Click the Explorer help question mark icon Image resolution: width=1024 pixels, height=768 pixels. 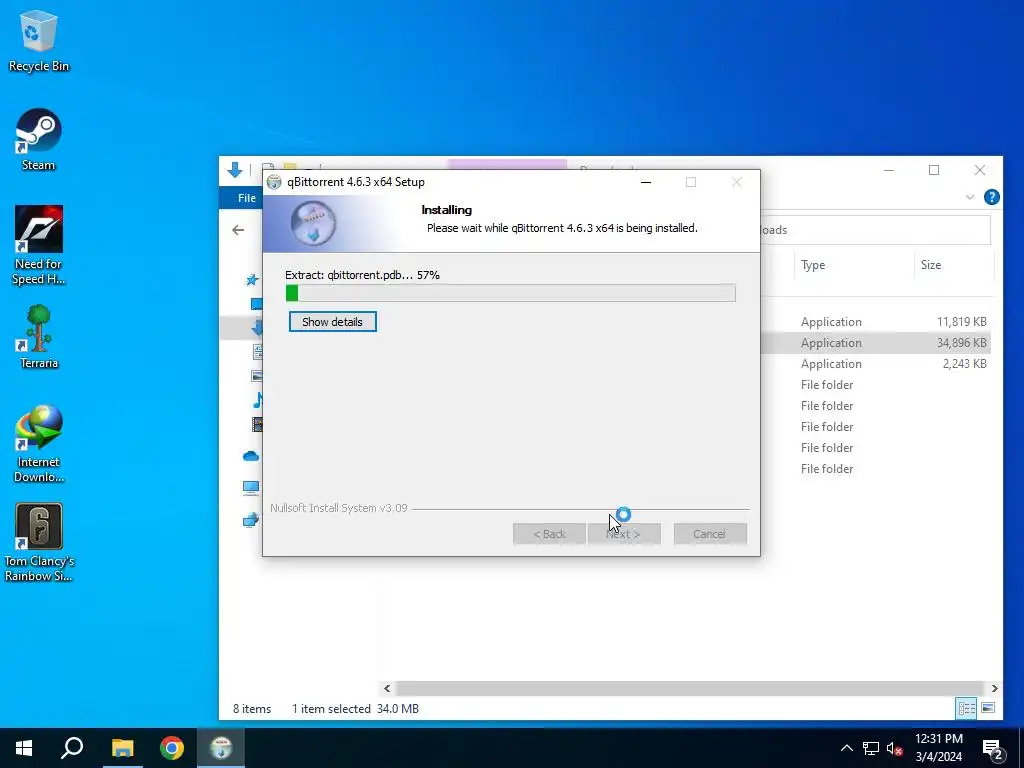(x=991, y=197)
